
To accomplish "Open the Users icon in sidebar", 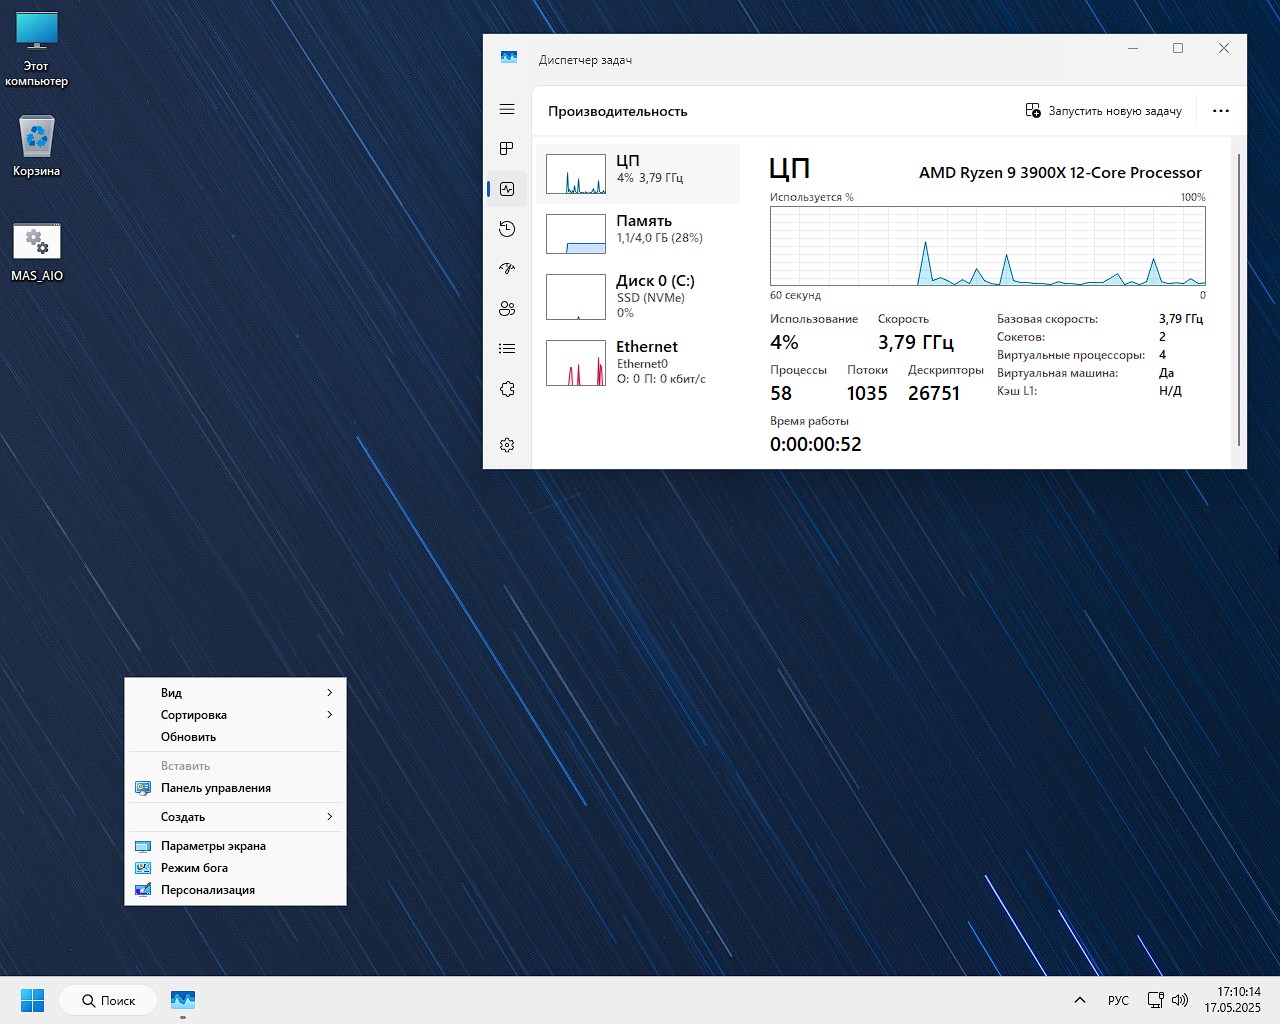I will click(x=507, y=309).
